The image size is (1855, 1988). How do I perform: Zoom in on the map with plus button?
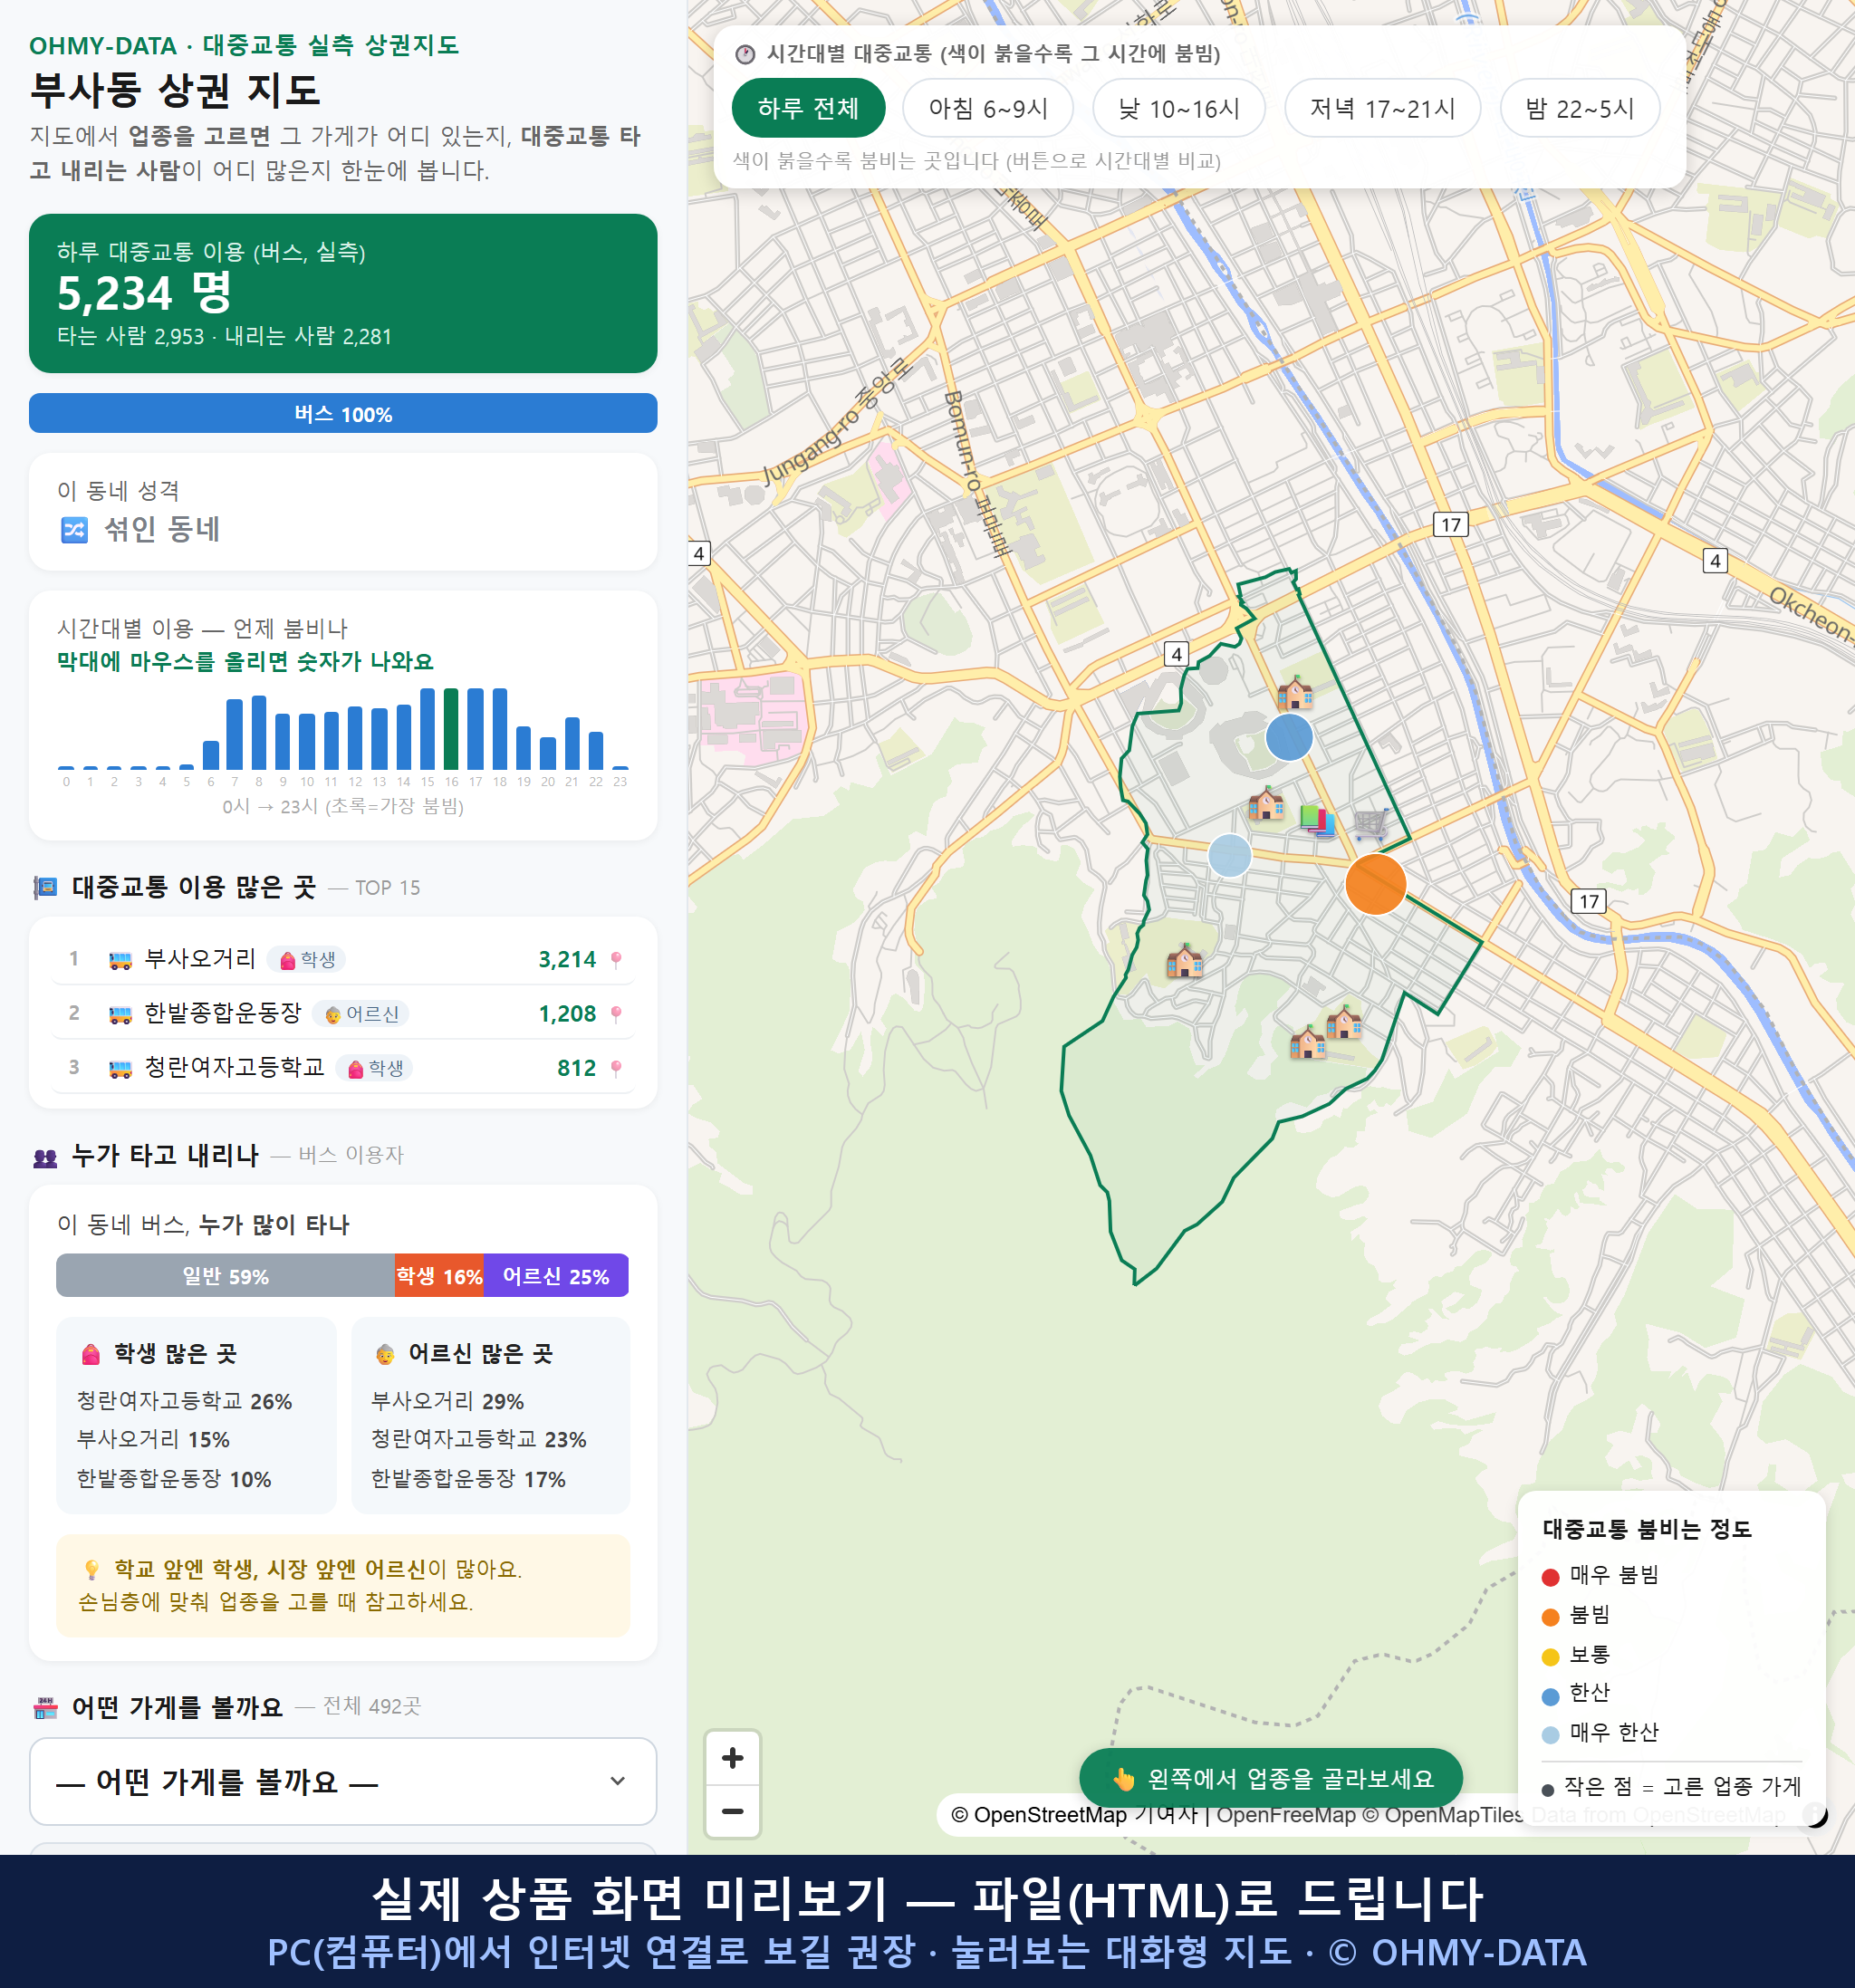[732, 1758]
